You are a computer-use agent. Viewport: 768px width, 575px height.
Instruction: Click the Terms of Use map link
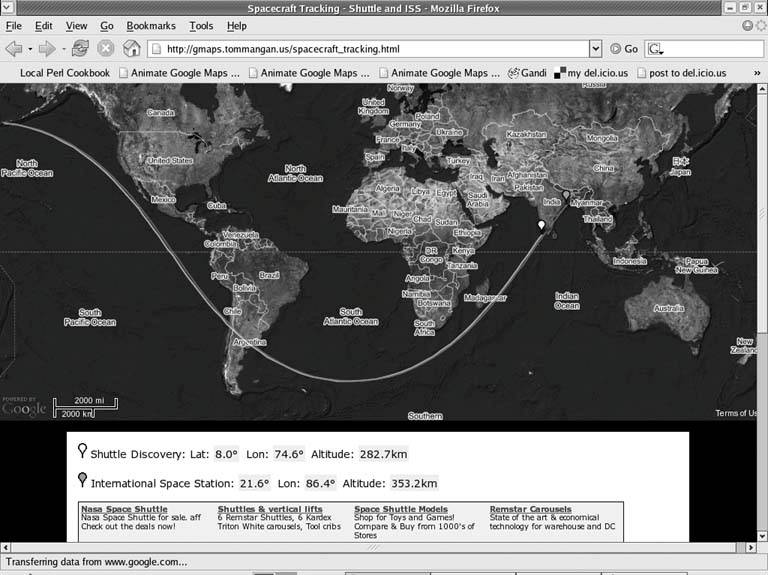click(736, 414)
